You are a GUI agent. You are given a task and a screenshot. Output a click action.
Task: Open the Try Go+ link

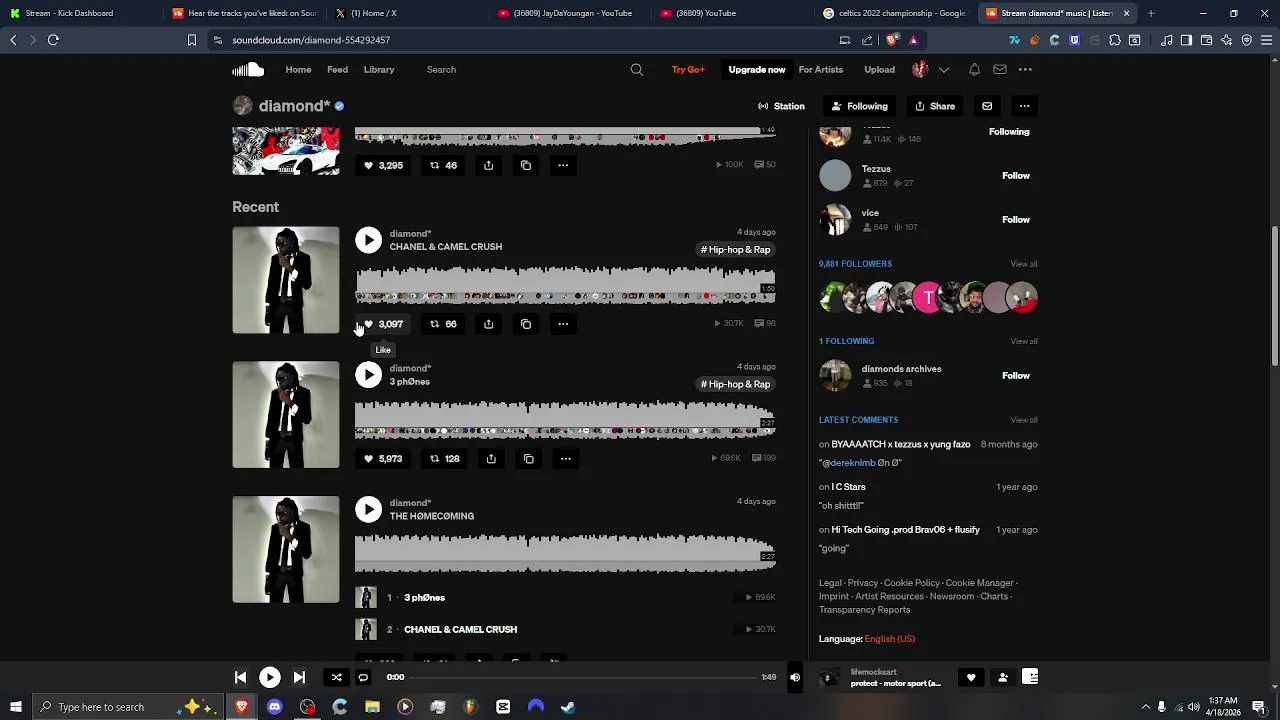coord(688,70)
